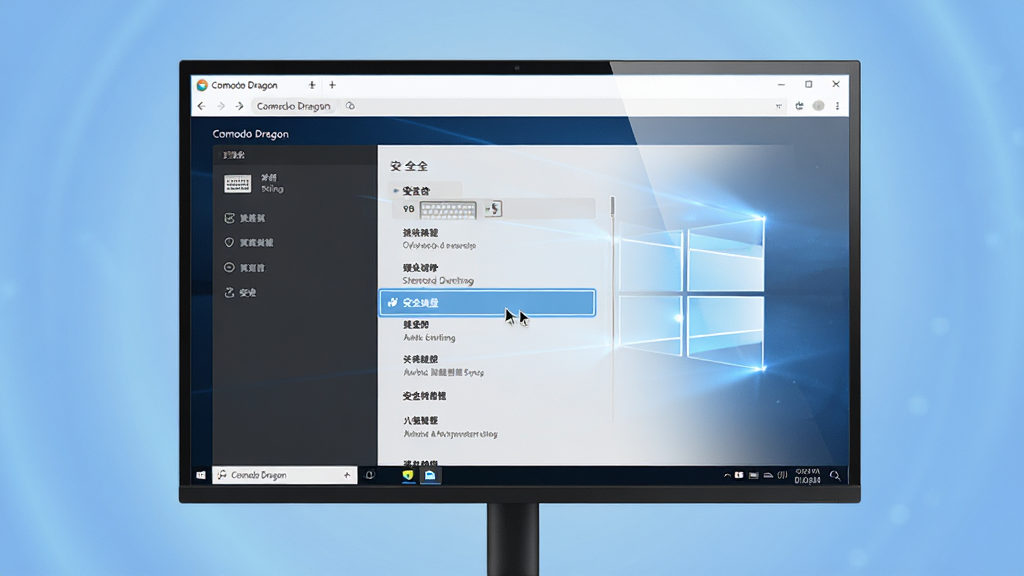Click the magnifier icon at taskbar right end
The image size is (1024, 576).
[835, 475]
